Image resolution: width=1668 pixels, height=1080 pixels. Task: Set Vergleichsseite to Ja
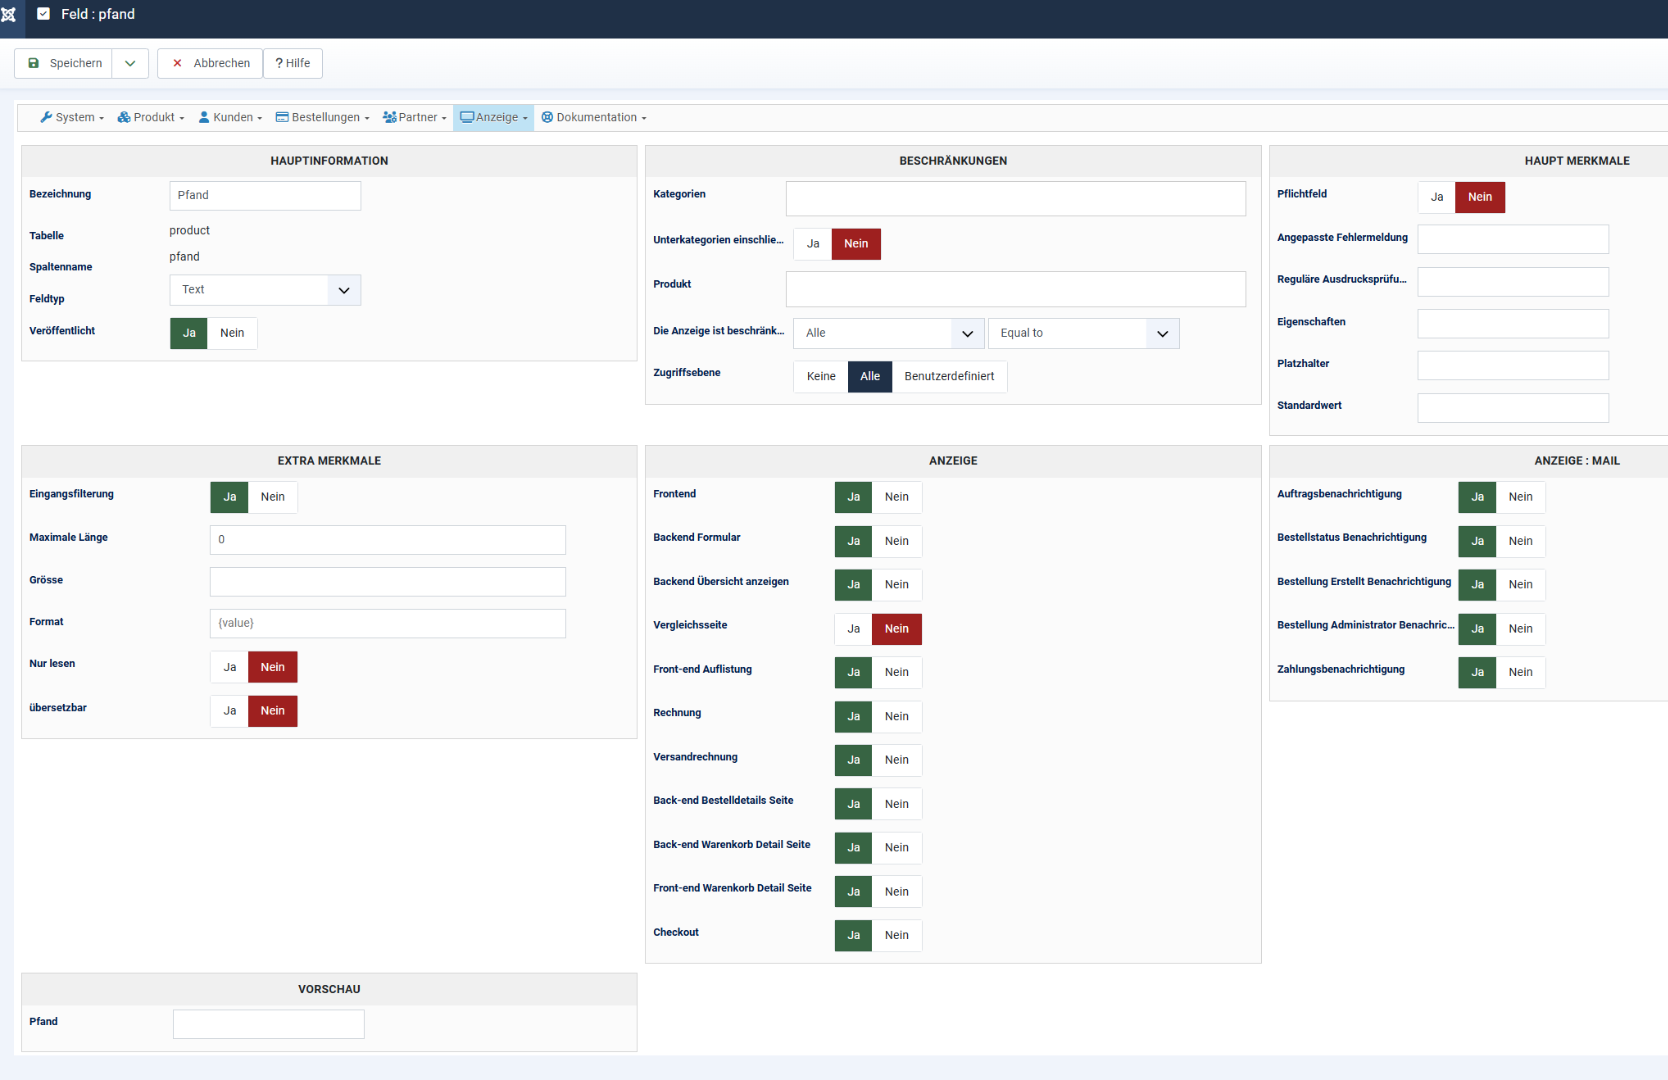click(x=854, y=629)
